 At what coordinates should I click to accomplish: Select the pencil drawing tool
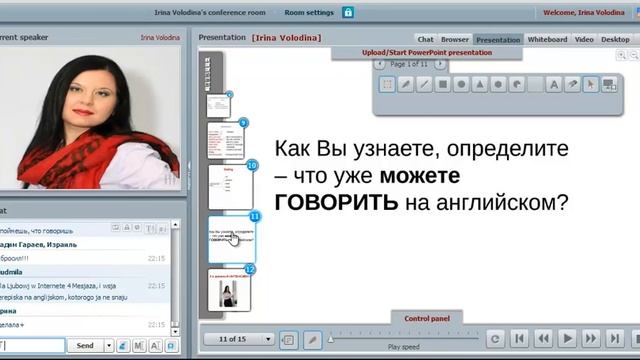tap(406, 84)
